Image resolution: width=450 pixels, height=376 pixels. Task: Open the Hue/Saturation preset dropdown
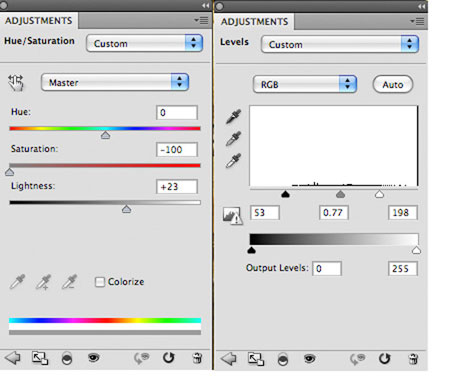pos(144,43)
